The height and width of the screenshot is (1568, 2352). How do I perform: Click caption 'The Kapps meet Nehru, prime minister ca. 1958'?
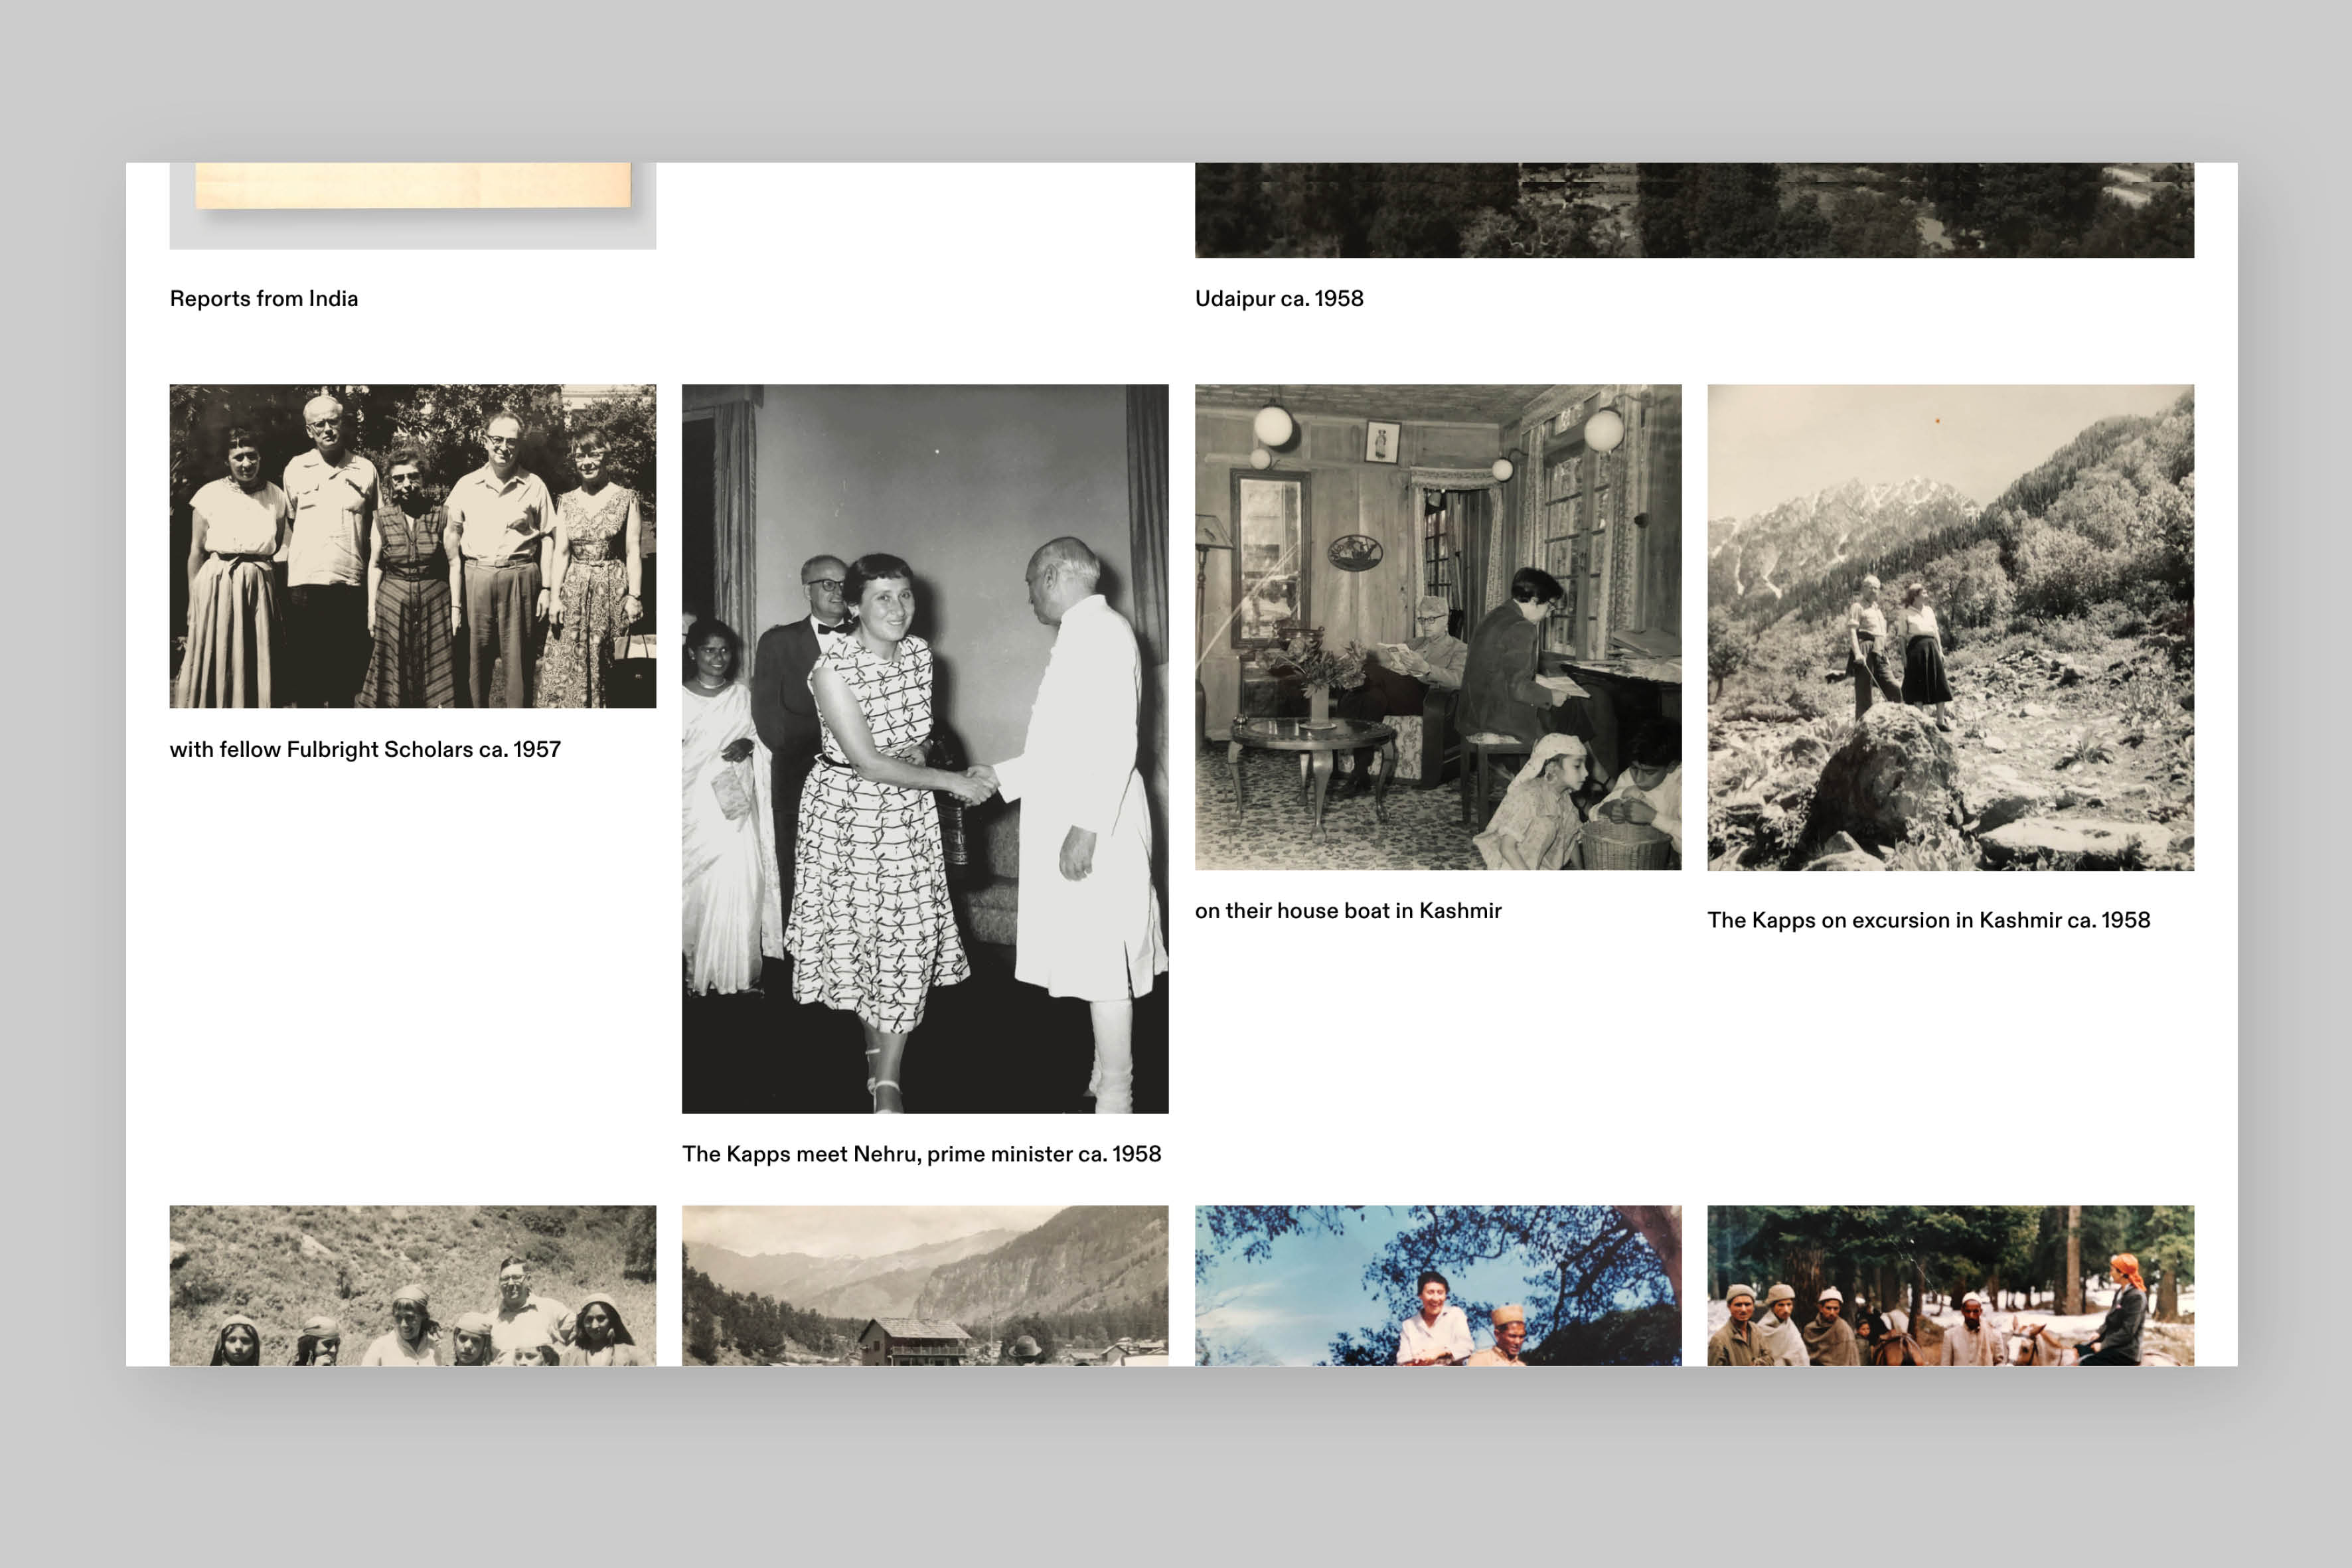tap(921, 1155)
